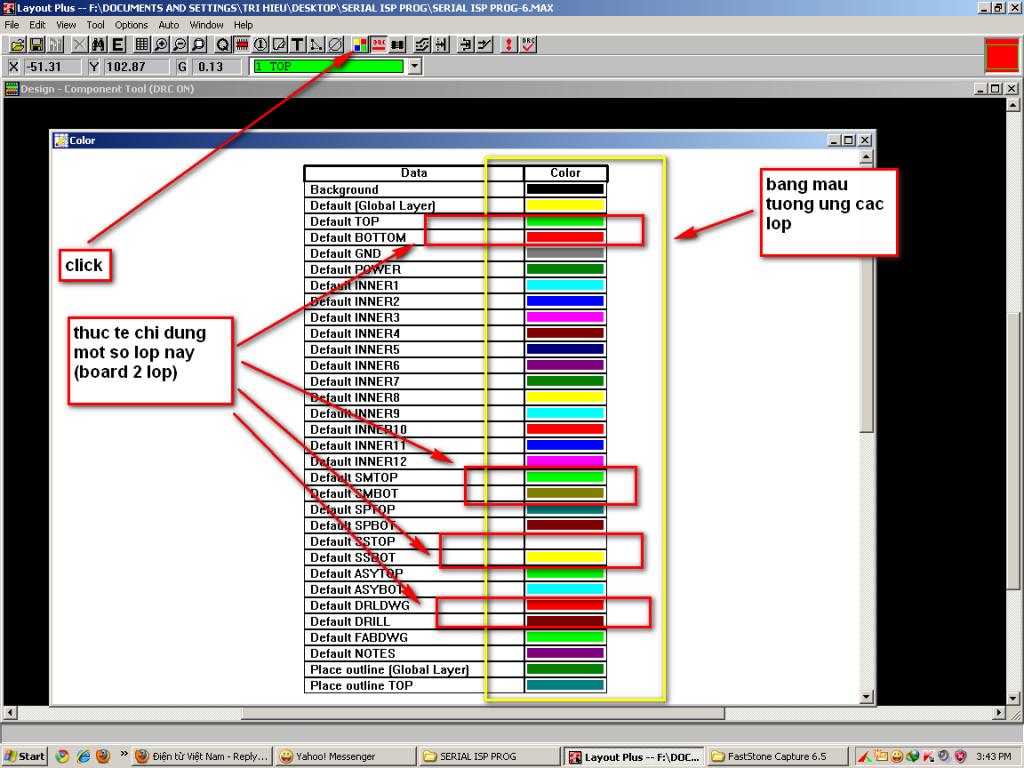1024x768 pixels.
Task: Select the Zoom Out magnifier icon
Action: [180, 44]
